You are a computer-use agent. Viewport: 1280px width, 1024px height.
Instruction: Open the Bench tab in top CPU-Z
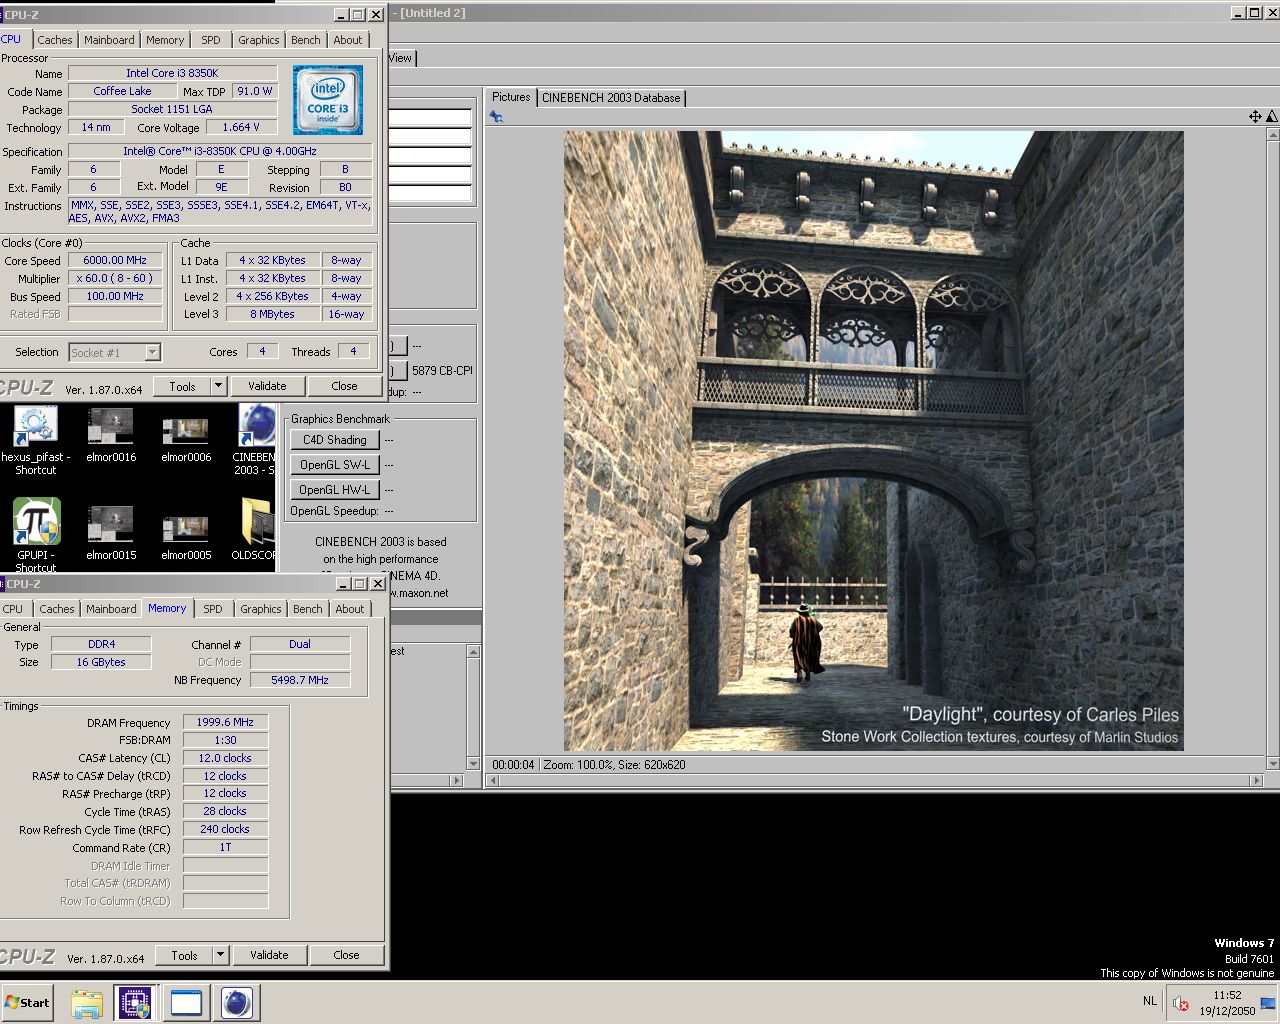coord(306,40)
